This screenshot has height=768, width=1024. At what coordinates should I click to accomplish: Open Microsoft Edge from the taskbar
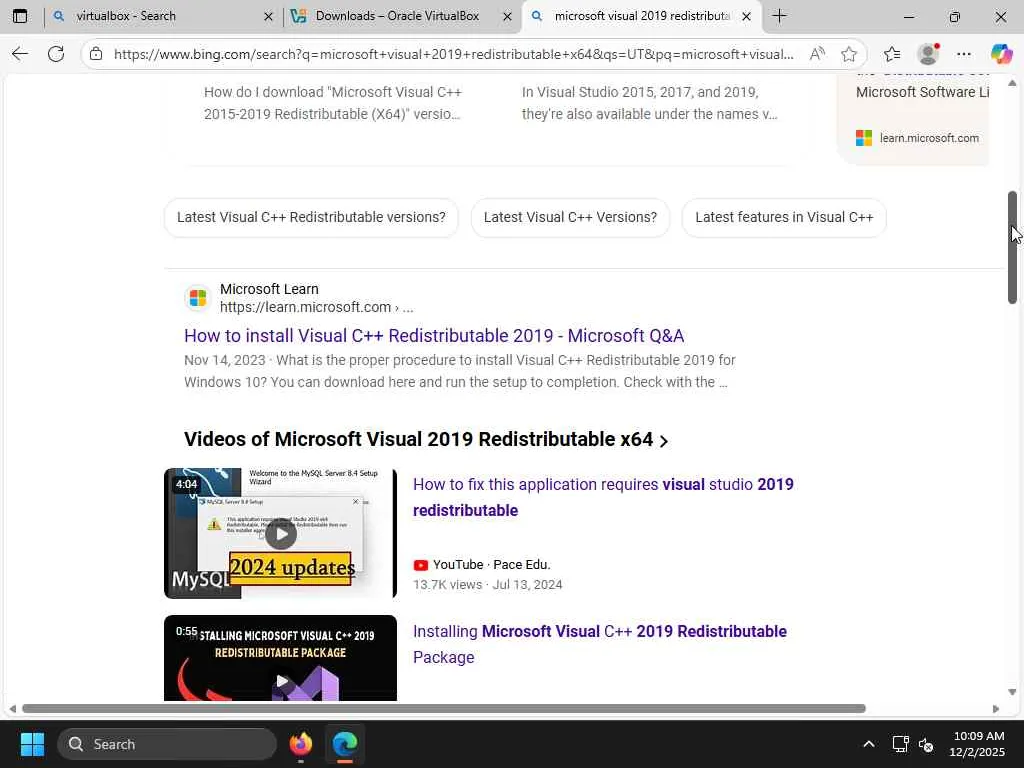[x=345, y=744]
